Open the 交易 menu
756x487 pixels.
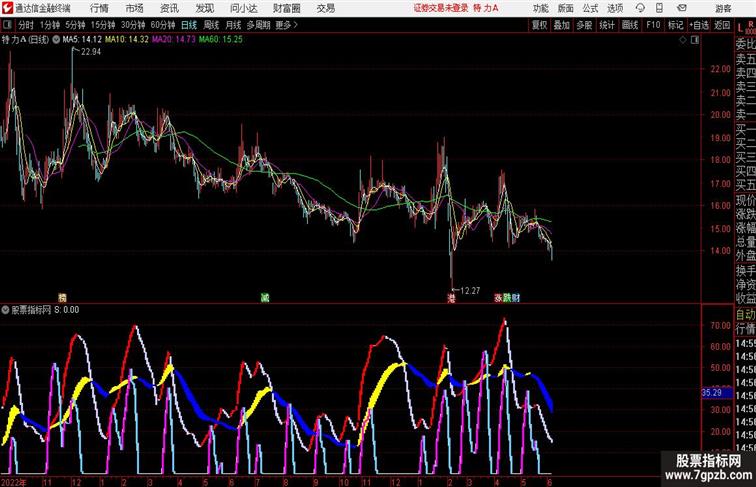click(x=326, y=8)
